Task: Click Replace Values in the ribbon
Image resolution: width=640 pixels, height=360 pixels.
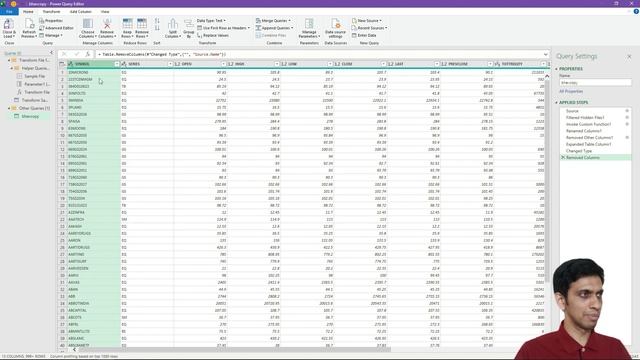Action: (213, 36)
